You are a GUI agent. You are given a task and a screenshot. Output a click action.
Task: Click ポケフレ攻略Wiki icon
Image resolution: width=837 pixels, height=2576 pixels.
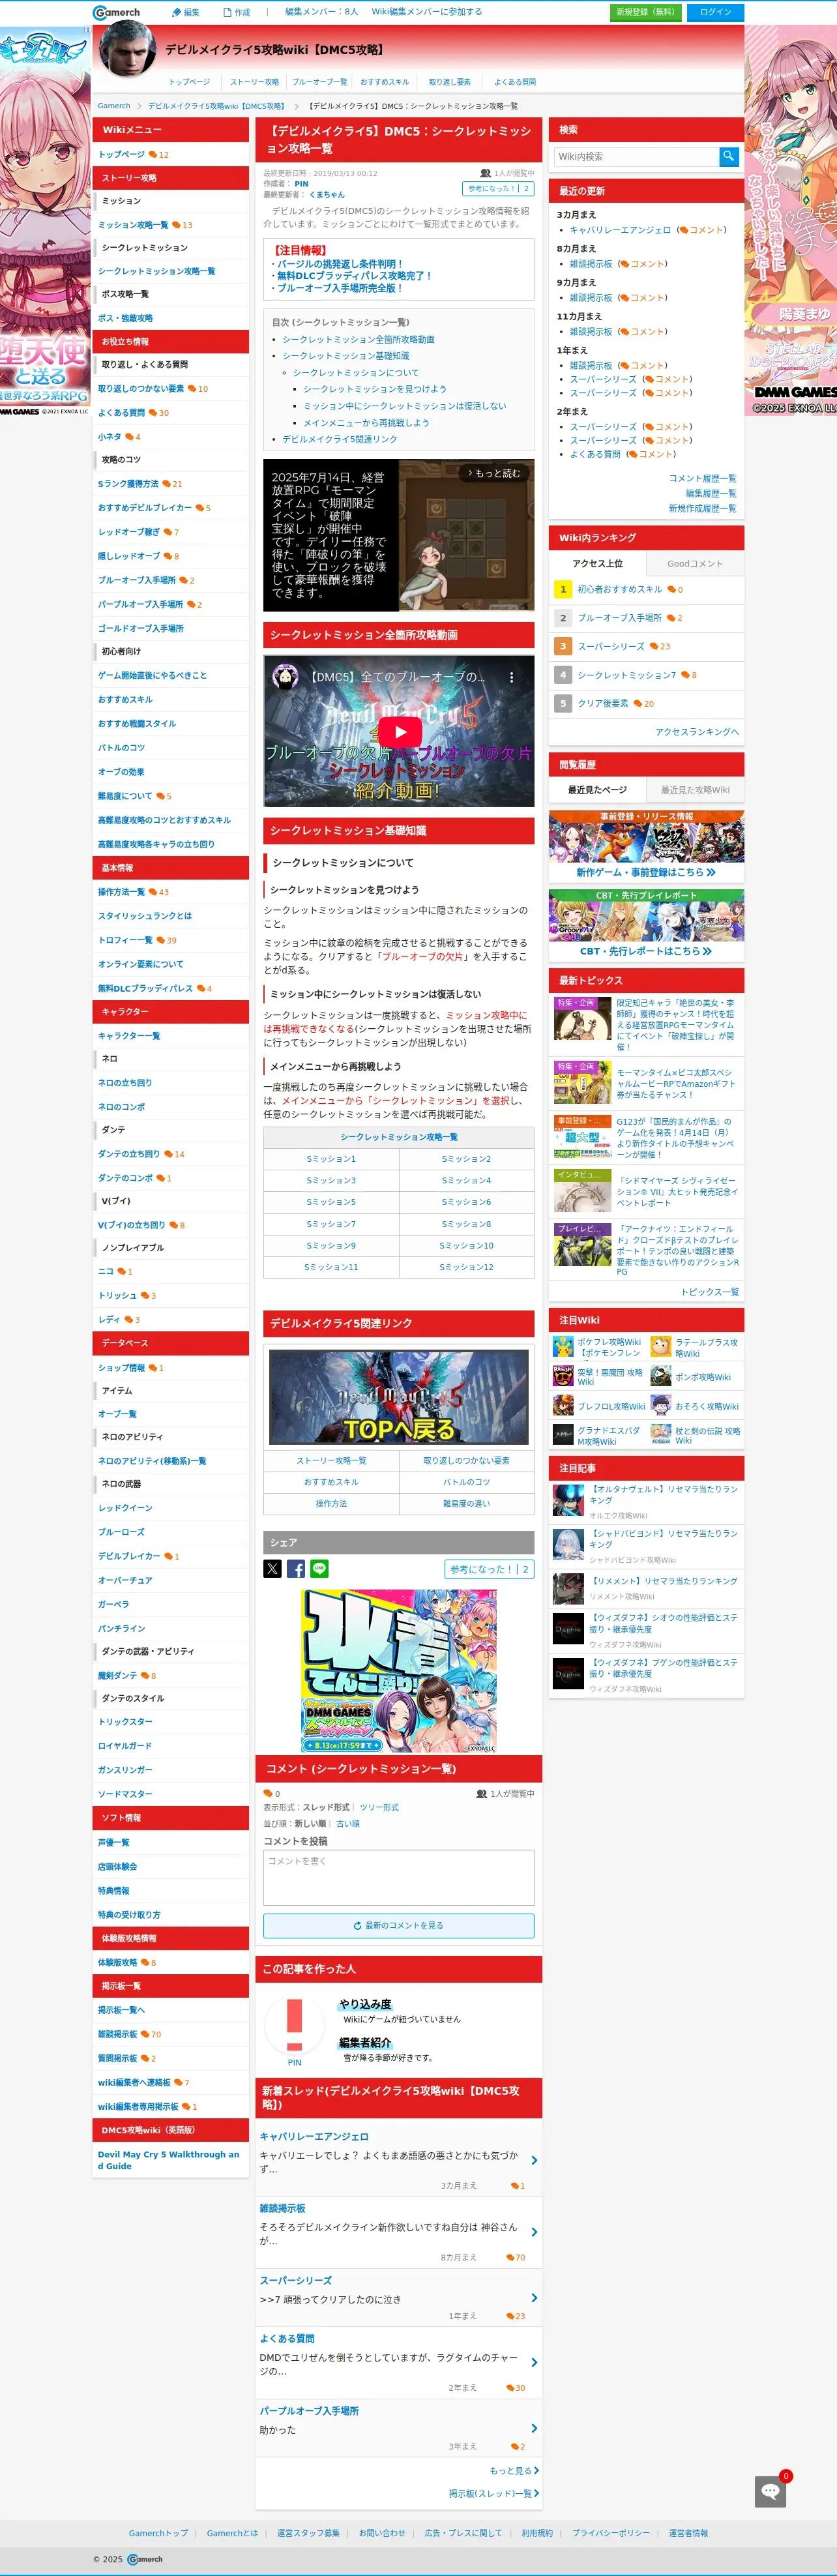click(563, 1346)
